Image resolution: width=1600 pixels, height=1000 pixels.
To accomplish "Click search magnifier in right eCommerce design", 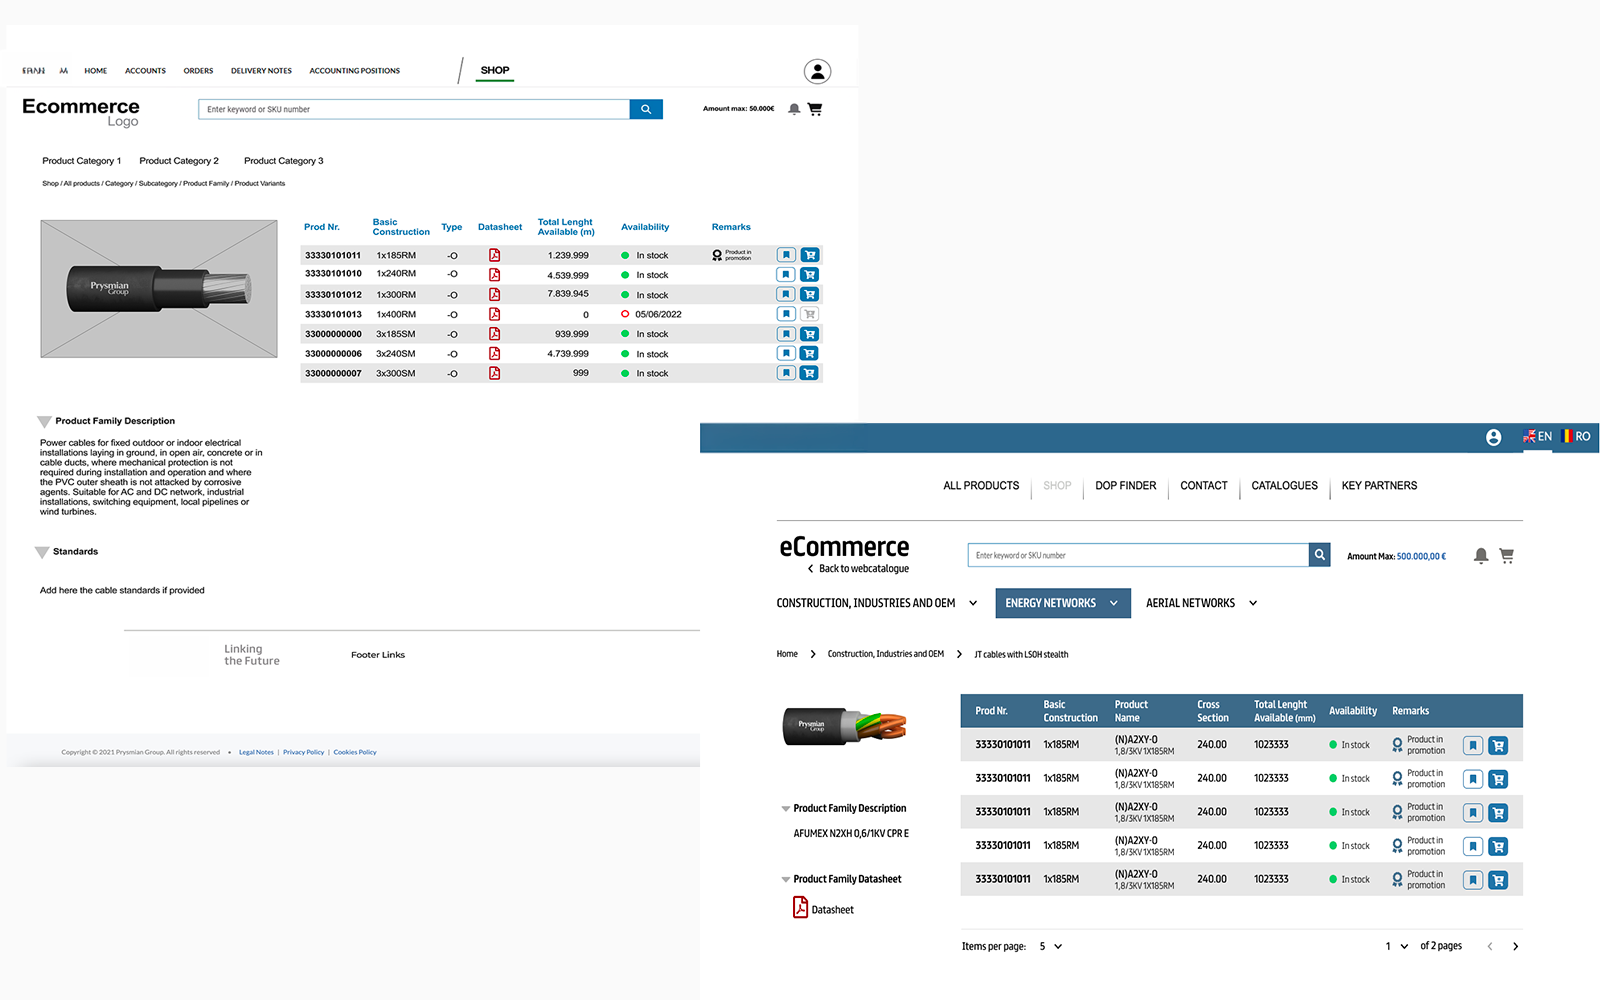I will point(1320,555).
